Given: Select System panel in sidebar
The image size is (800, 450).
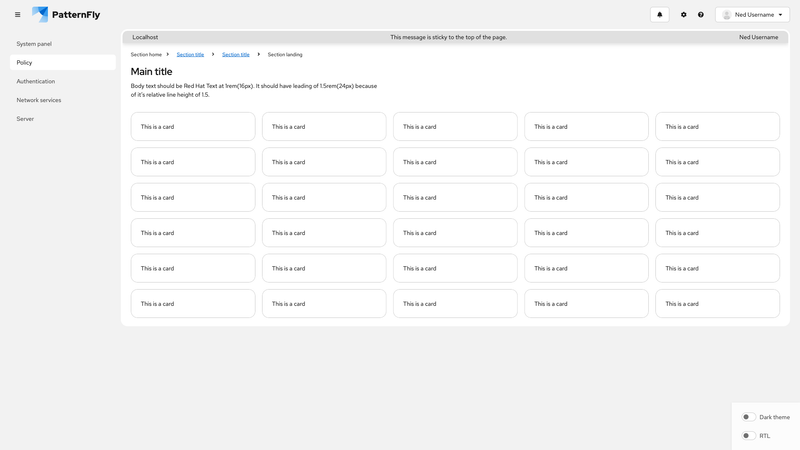Looking at the screenshot, I should pos(63,44).
